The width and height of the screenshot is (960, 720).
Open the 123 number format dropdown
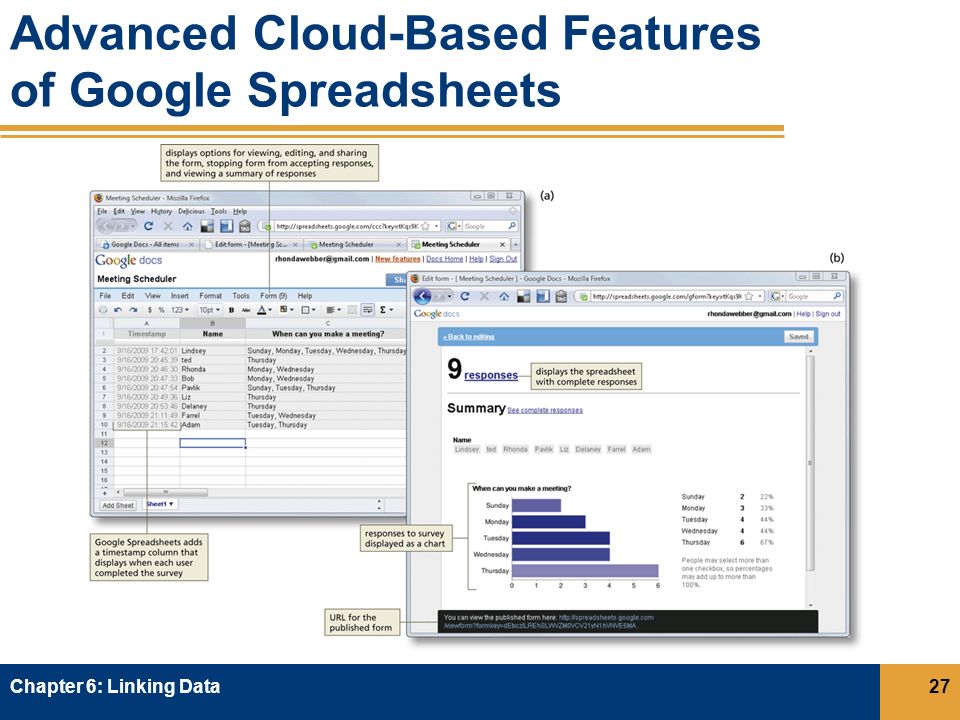point(179,310)
